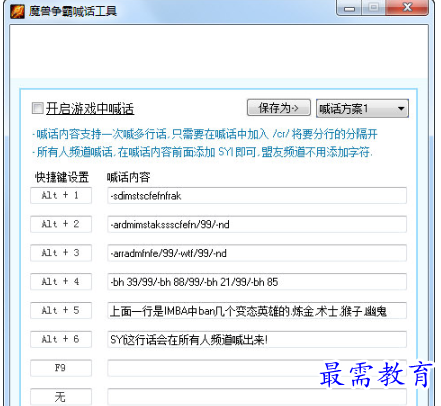Click the 保存为-> button

point(279,108)
